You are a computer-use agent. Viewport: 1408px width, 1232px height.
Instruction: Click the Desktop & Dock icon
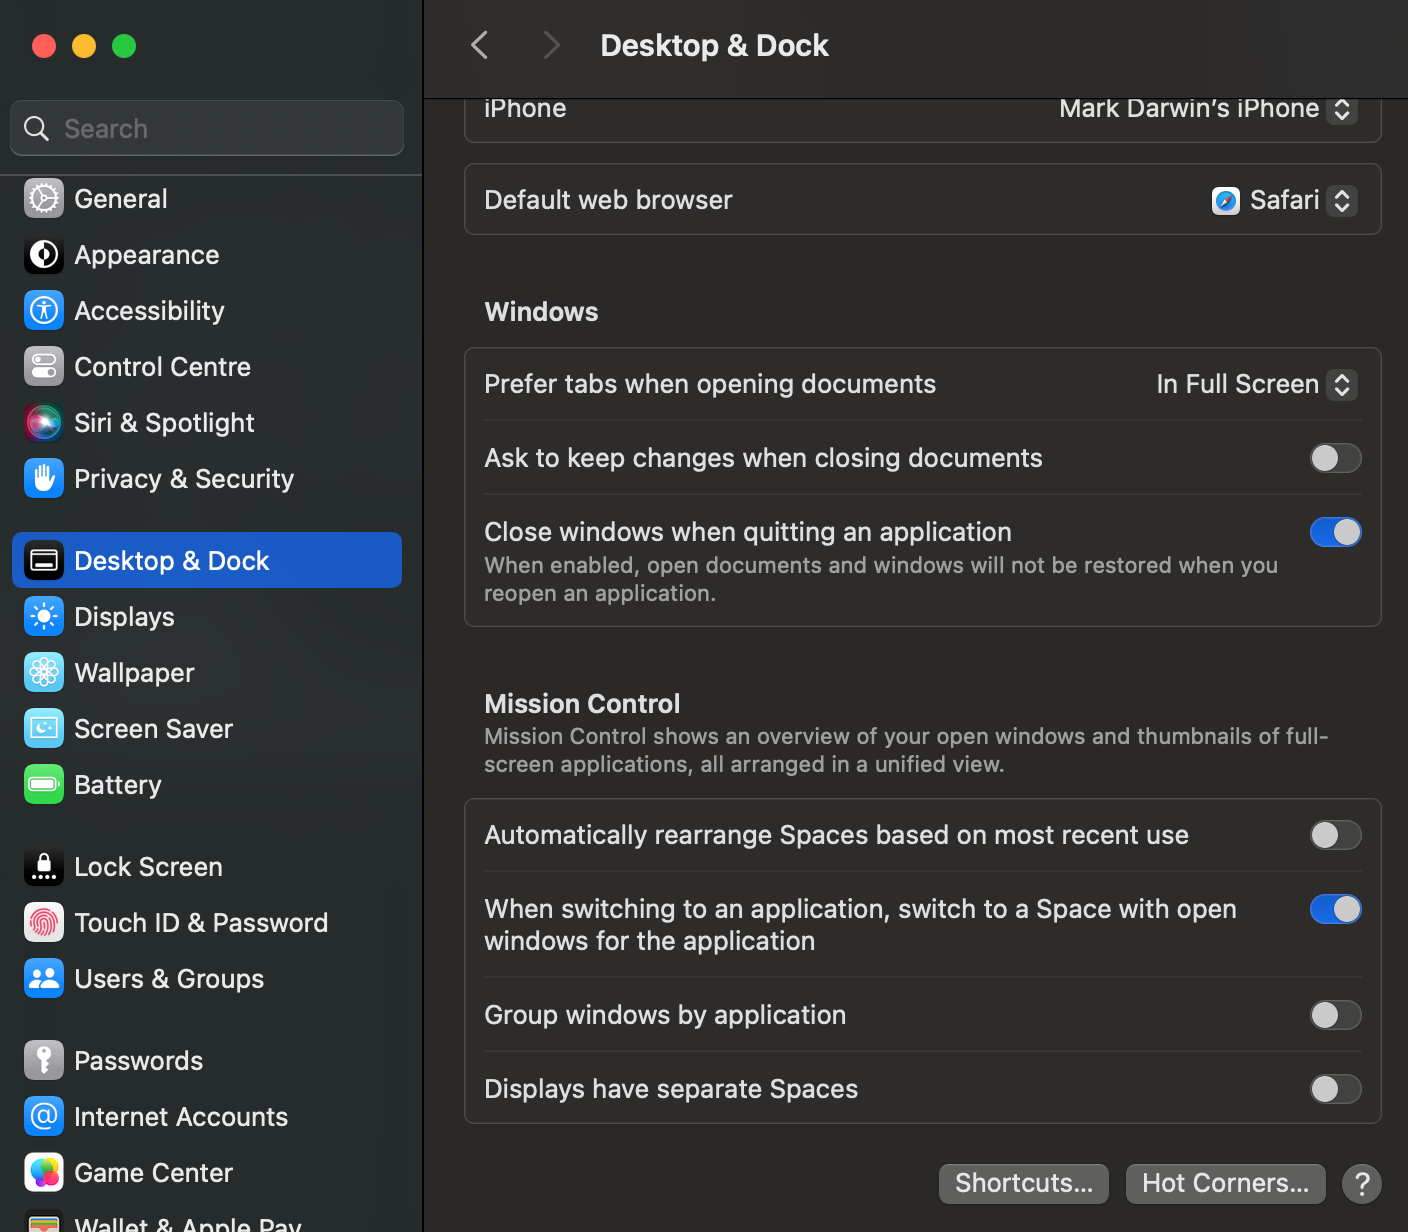pos(44,561)
